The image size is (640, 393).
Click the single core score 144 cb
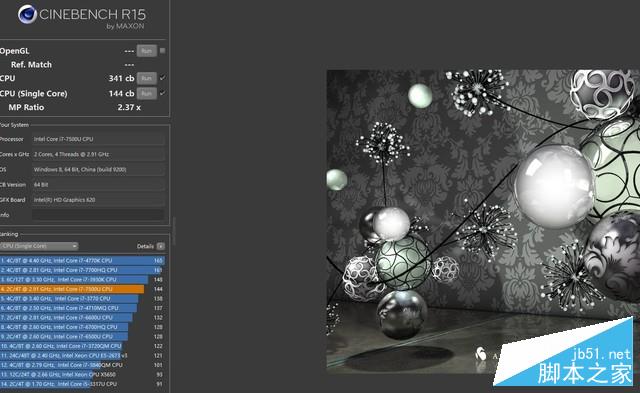pos(121,93)
